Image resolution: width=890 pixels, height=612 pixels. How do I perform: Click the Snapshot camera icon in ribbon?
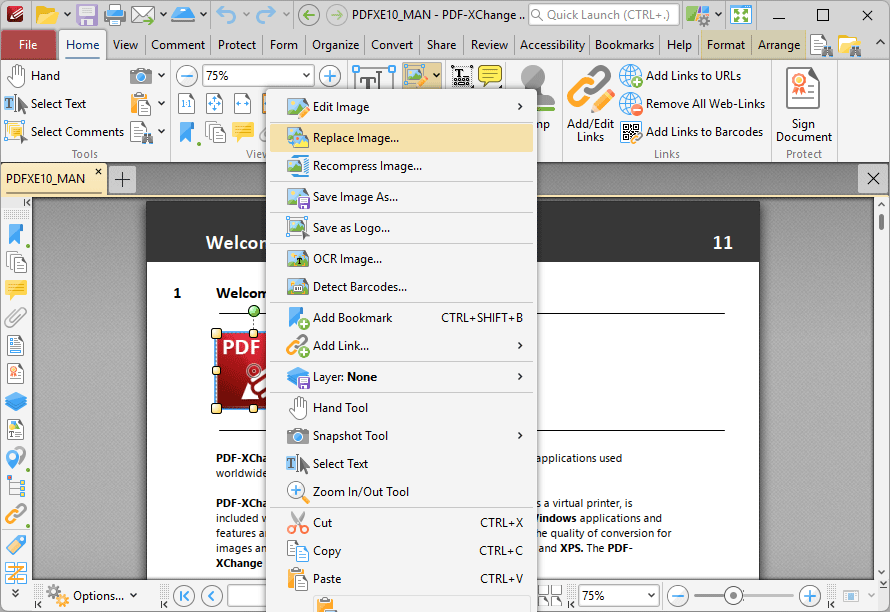pyautogui.click(x=140, y=76)
